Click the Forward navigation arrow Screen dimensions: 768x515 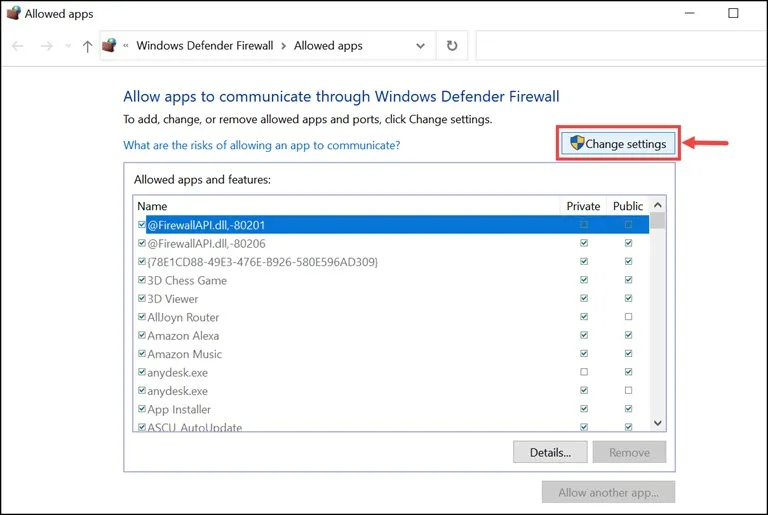[x=47, y=46]
